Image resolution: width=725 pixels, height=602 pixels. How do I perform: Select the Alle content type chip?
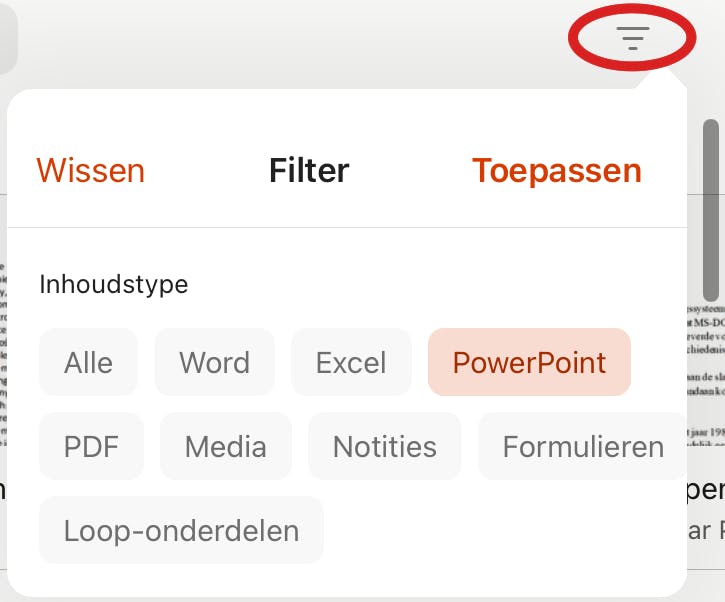[x=88, y=362]
